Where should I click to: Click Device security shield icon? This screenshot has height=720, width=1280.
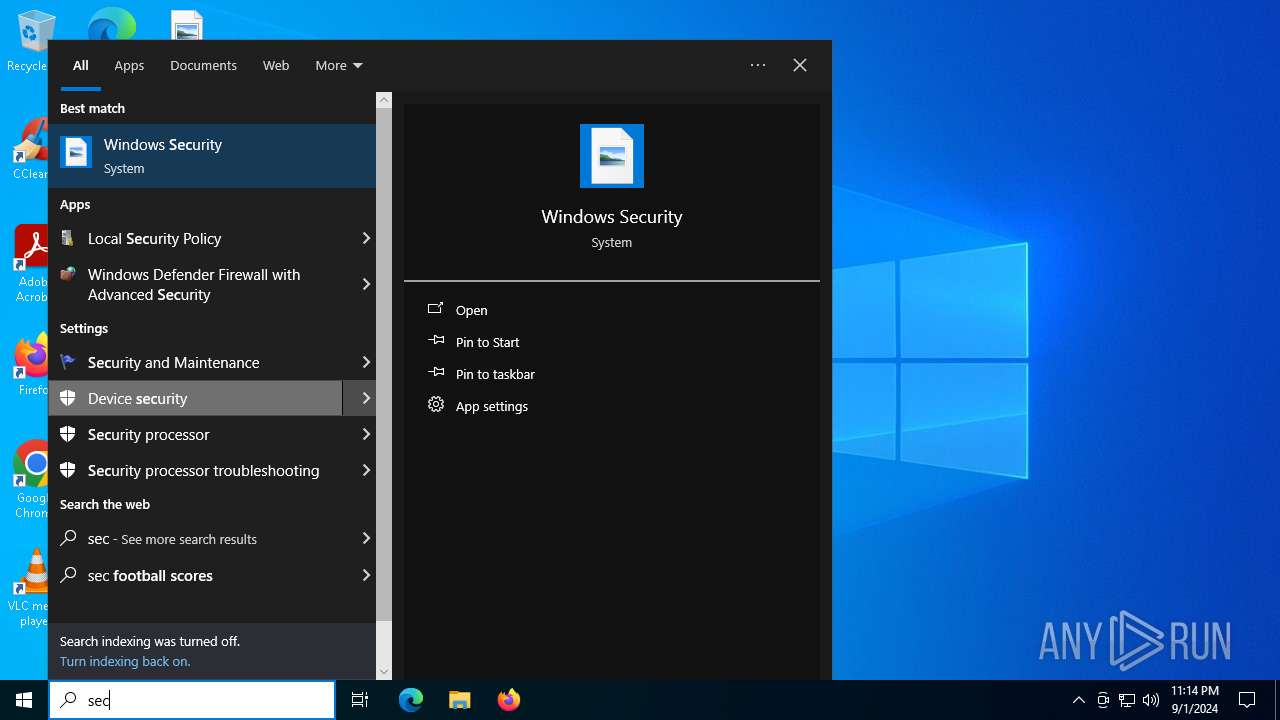(68, 398)
